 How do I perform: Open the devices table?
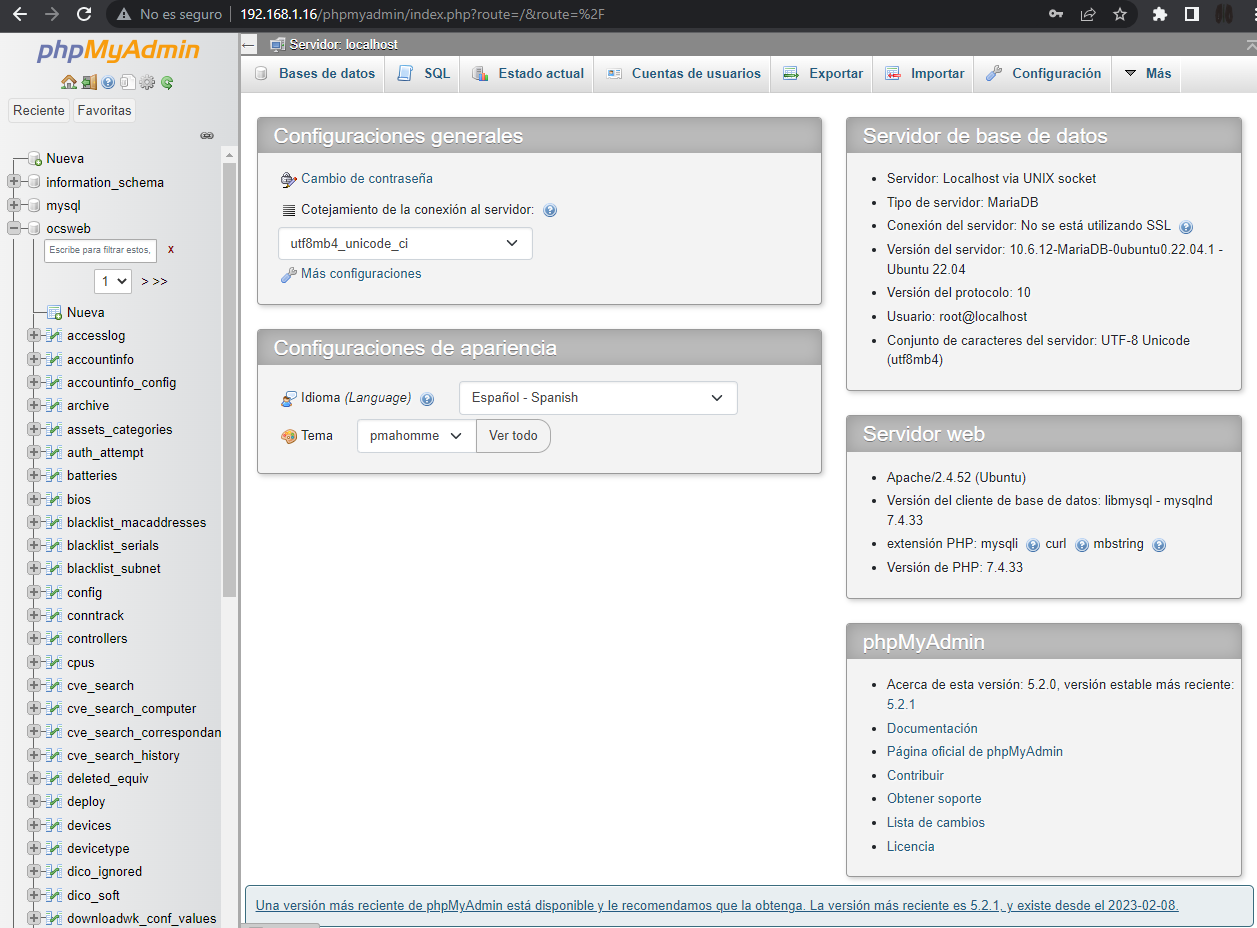pyautogui.click(x=89, y=826)
